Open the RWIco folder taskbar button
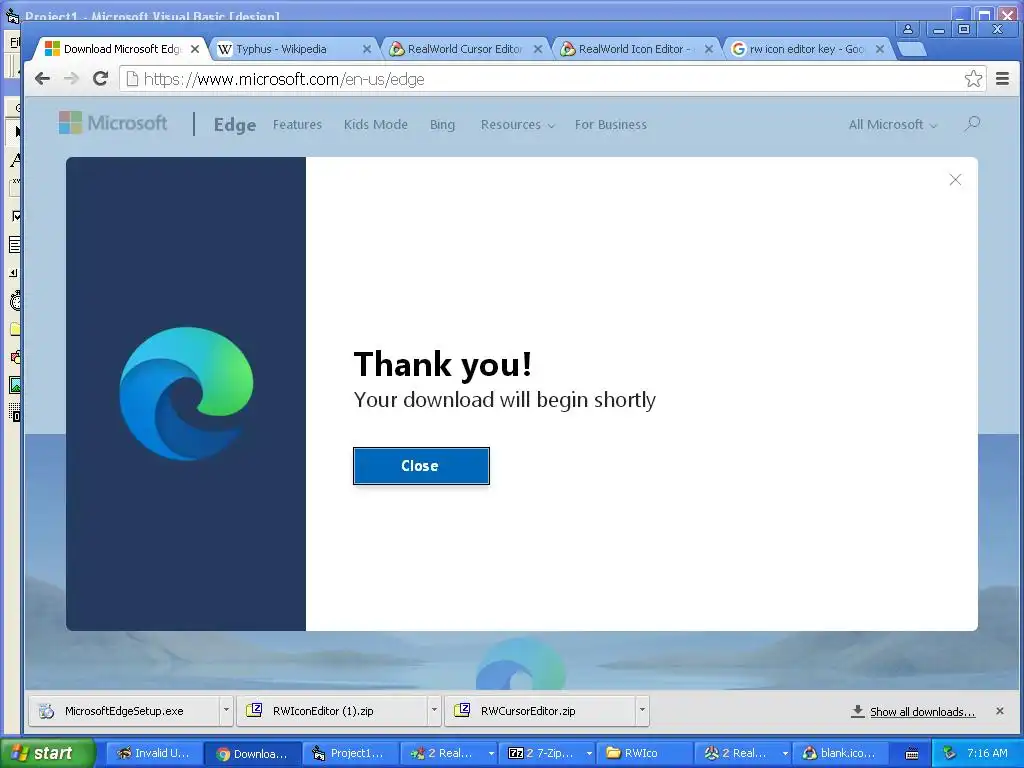Viewport: 1024px width, 768px height. pos(644,753)
